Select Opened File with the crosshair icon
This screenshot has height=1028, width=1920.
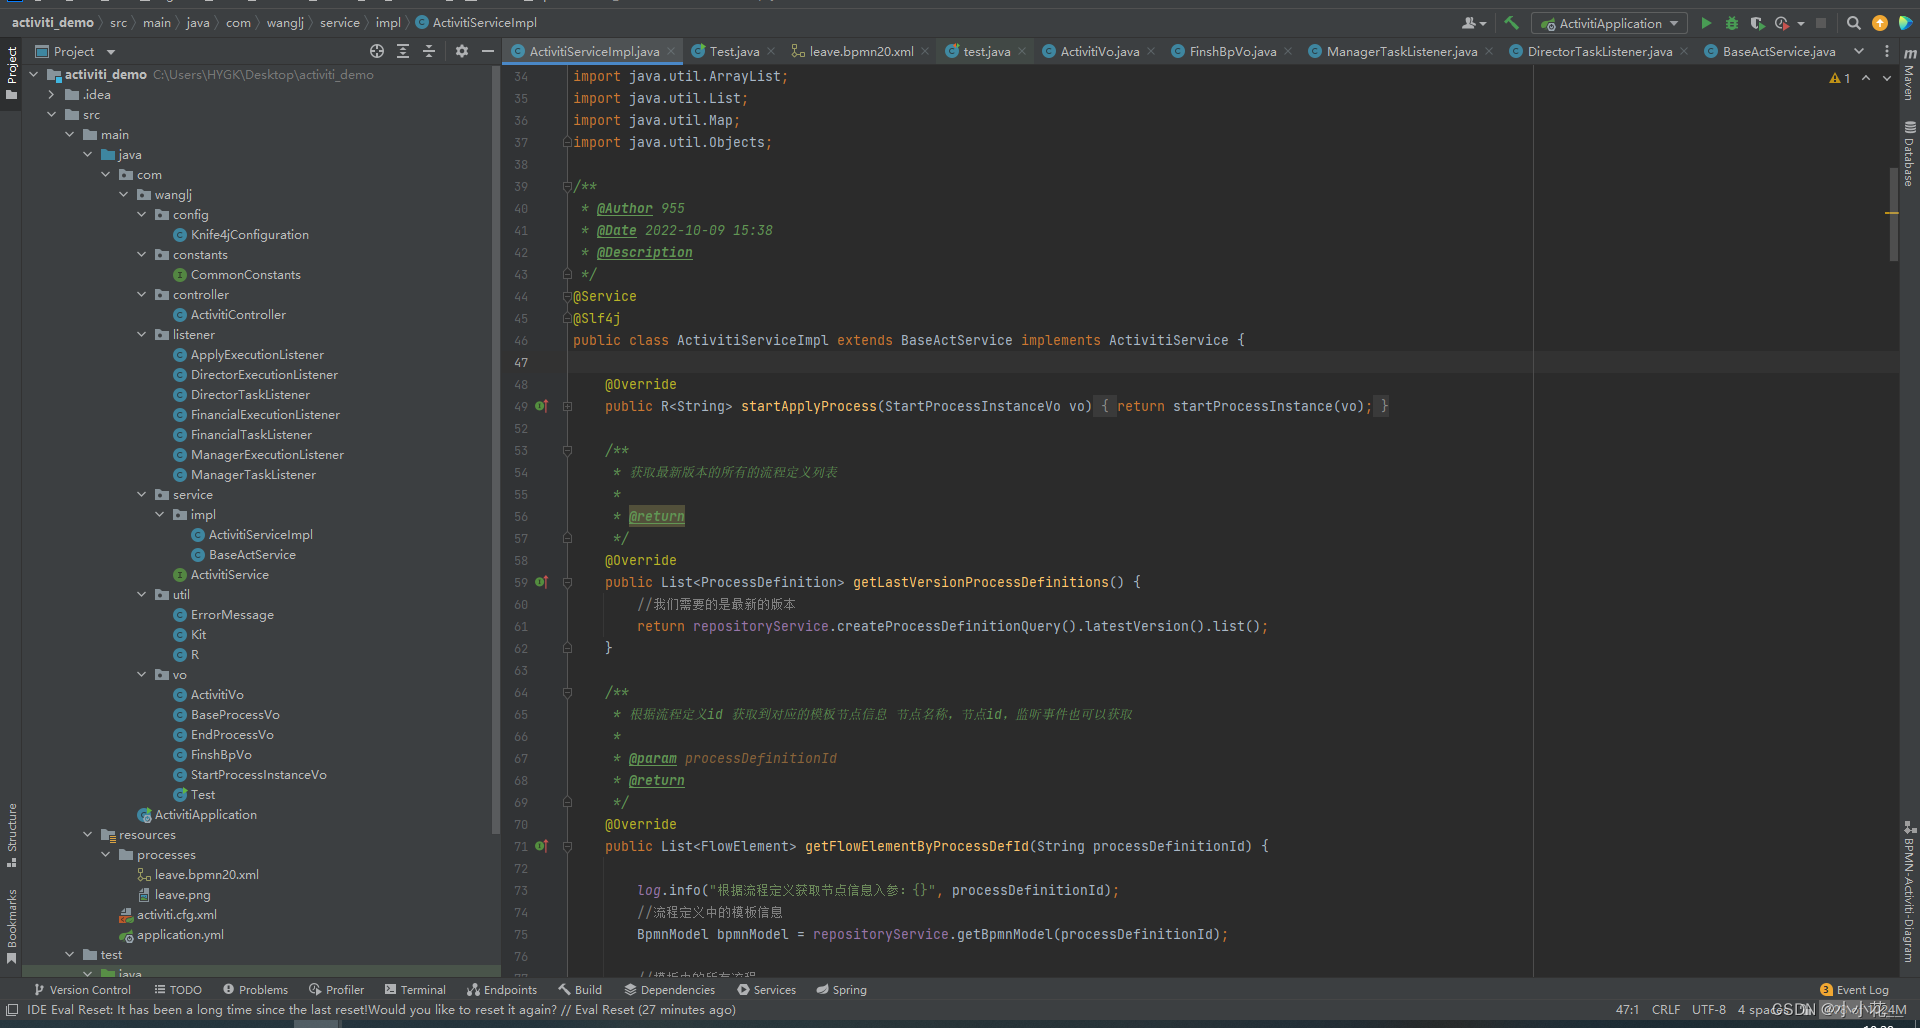(377, 51)
